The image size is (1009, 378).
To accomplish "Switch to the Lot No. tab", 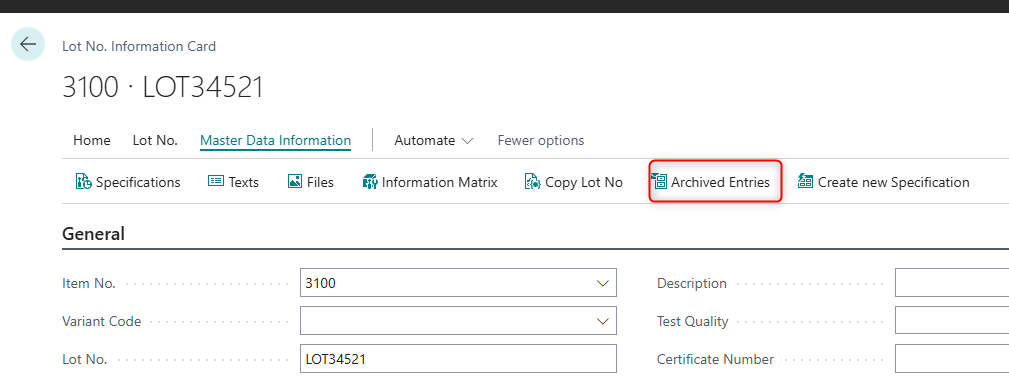I will (x=155, y=140).
